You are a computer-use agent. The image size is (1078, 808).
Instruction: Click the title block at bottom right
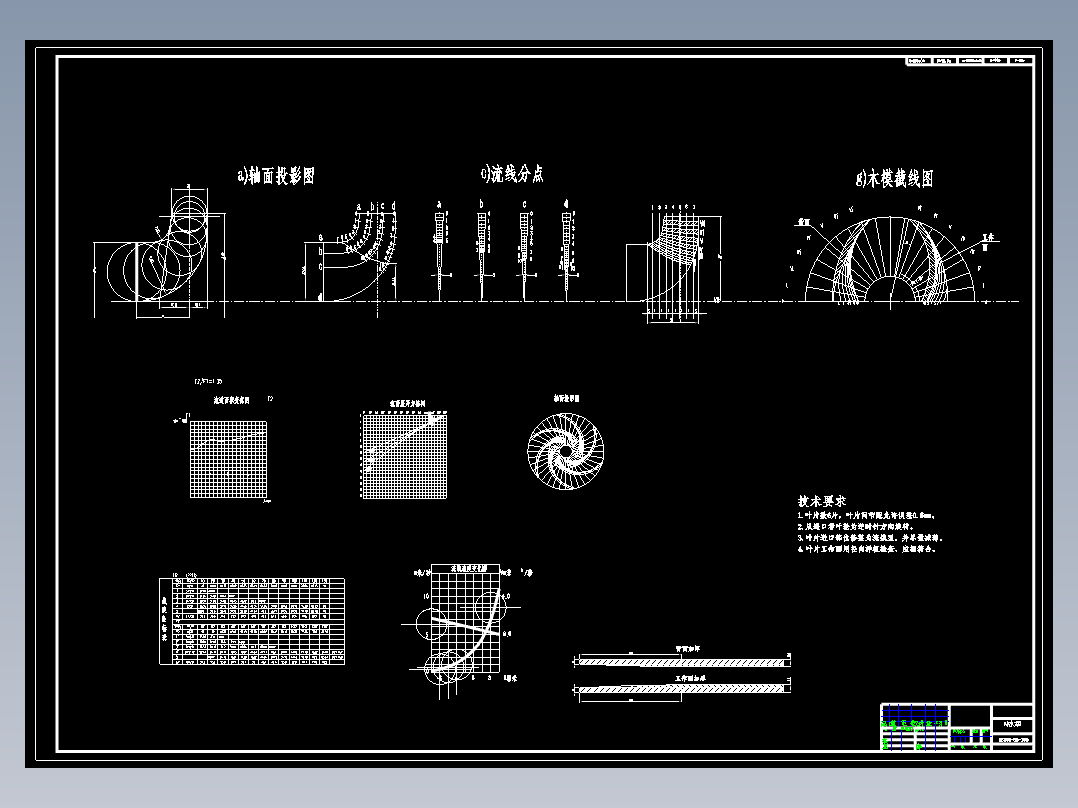pos(957,727)
